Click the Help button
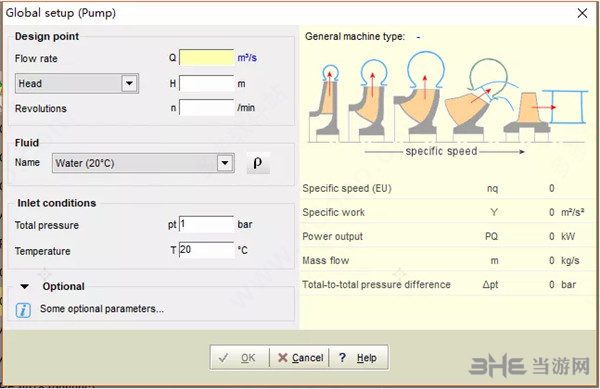Image resolution: width=600 pixels, height=389 pixels. click(x=358, y=358)
